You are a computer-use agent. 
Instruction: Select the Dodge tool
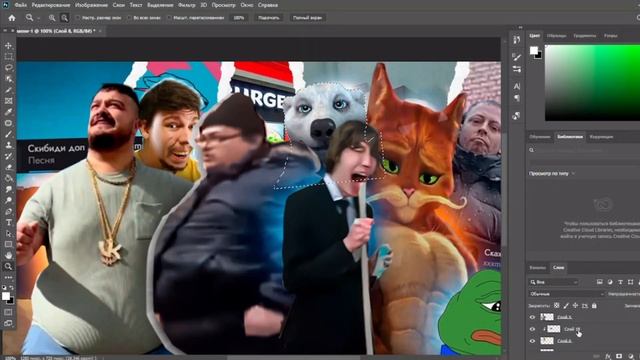pos(9,200)
